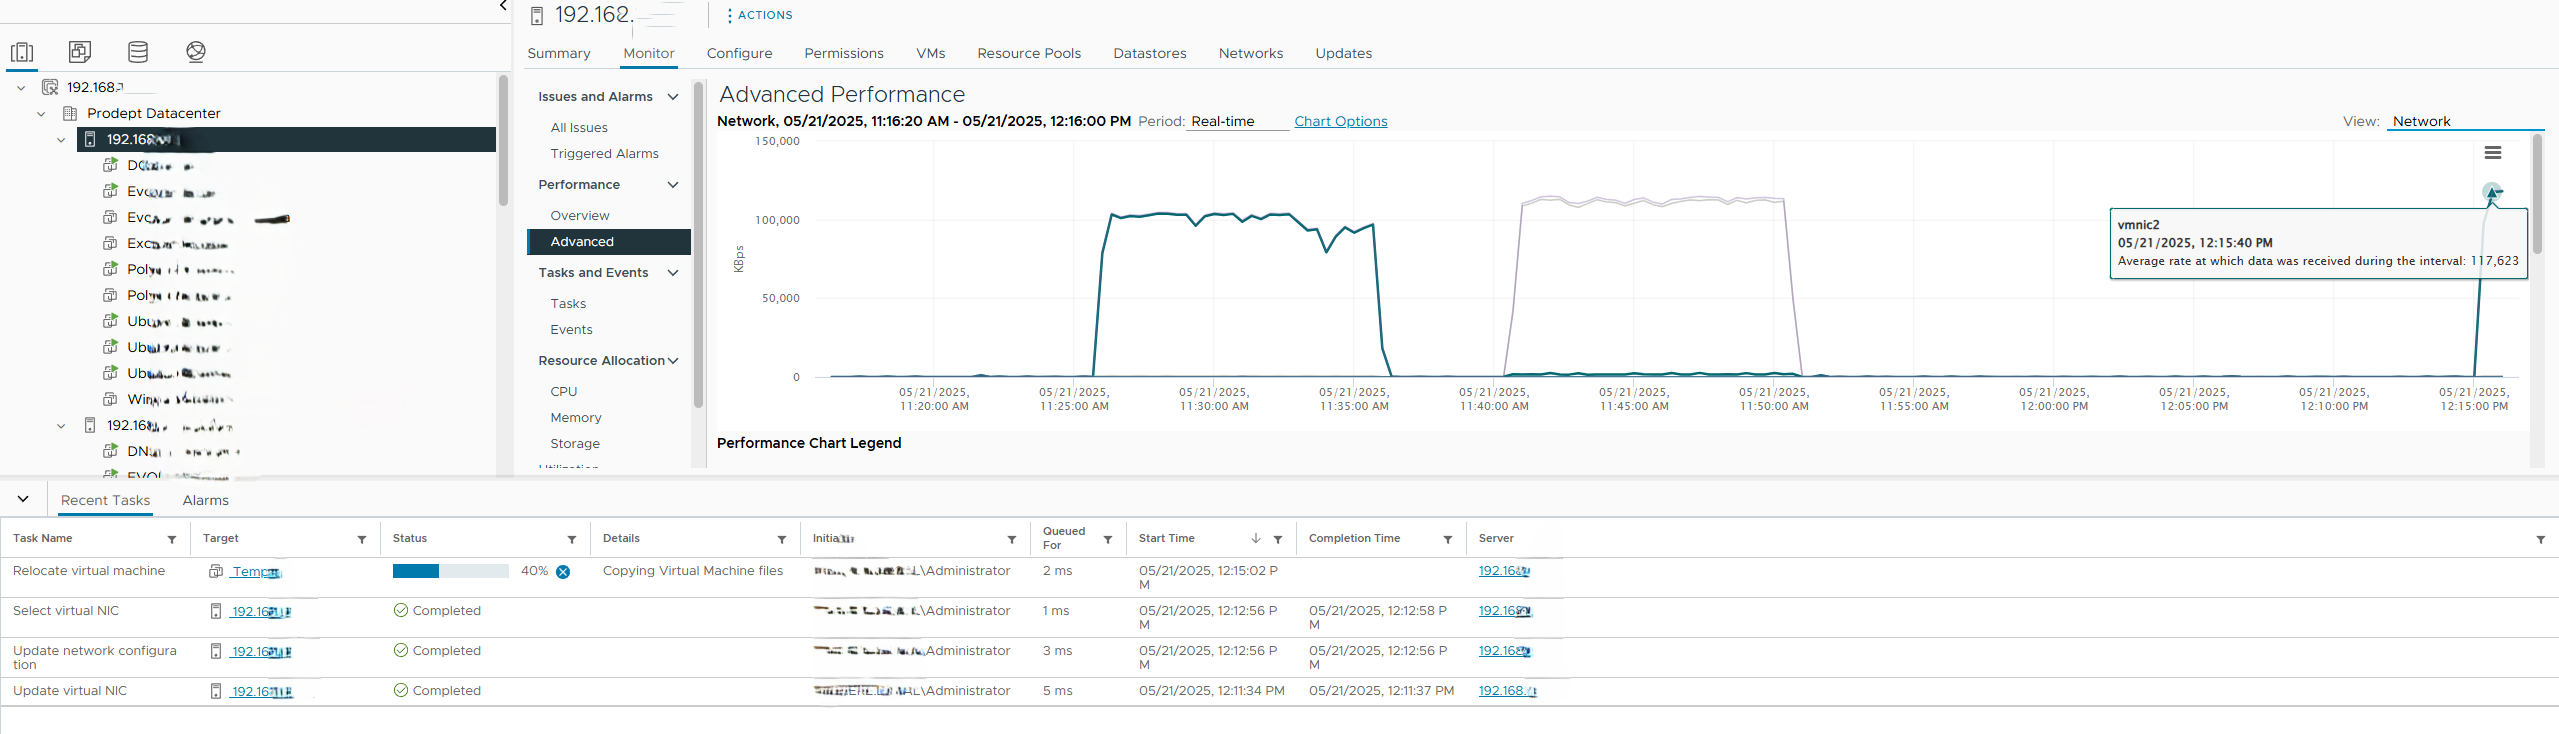Open the Hosts and Clusters inventory icon
2559x734 pixels.
point(22,52)
